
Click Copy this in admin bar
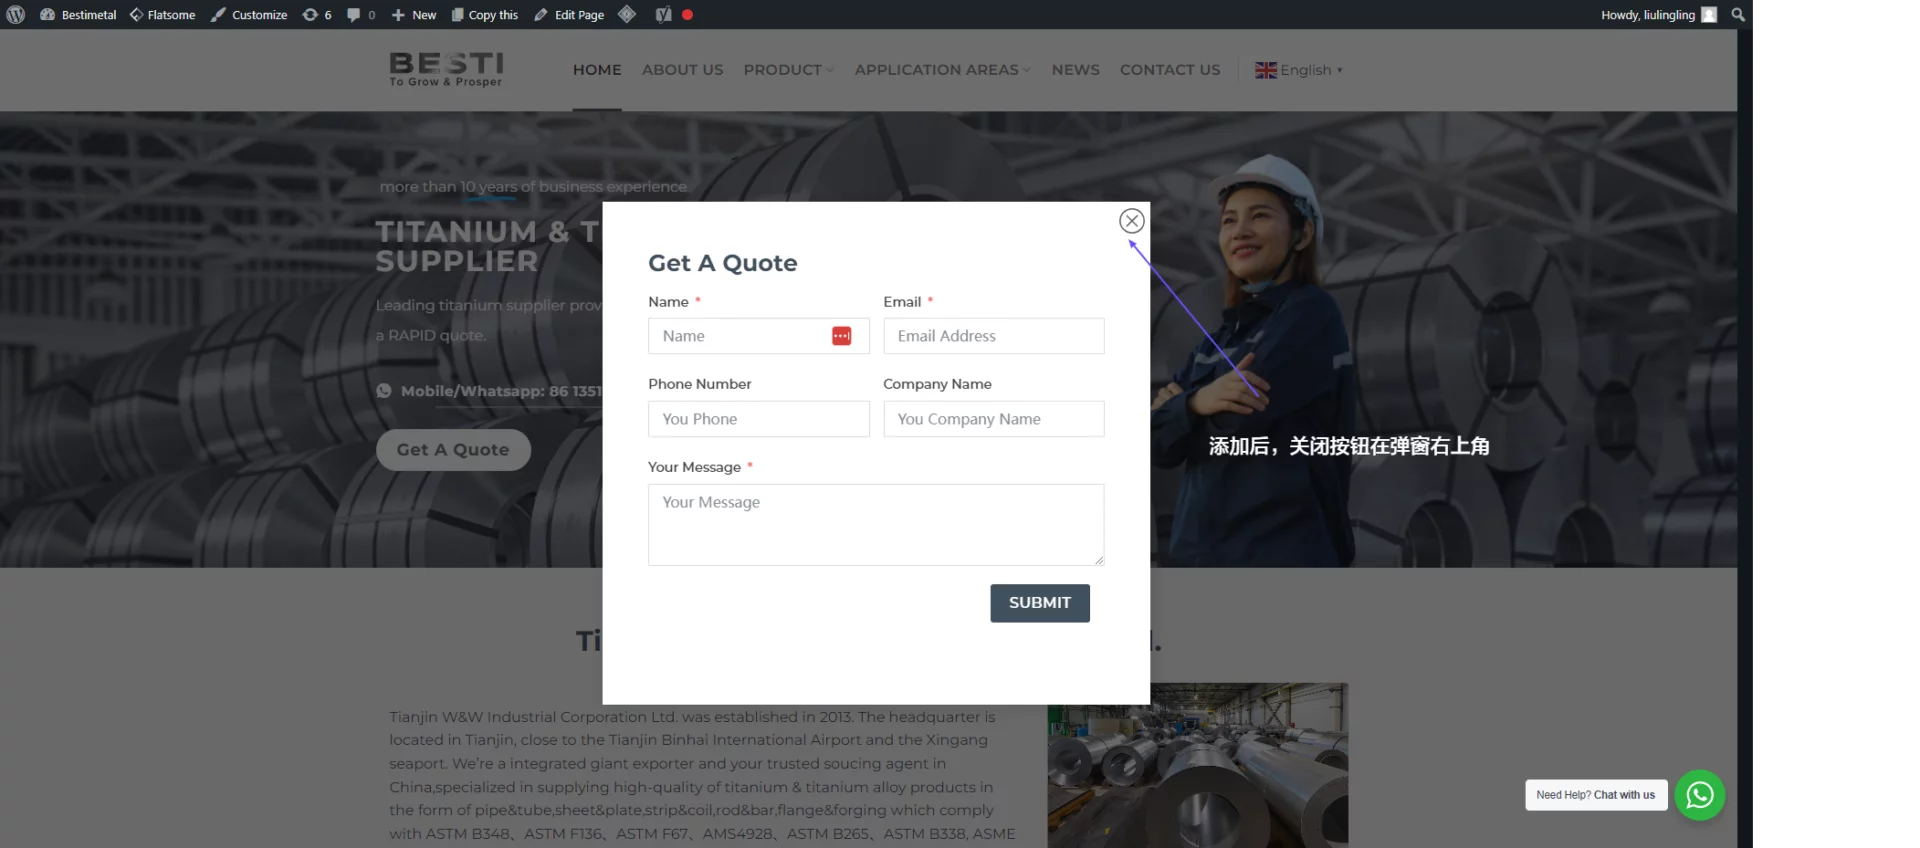click(x=485, y=15)
